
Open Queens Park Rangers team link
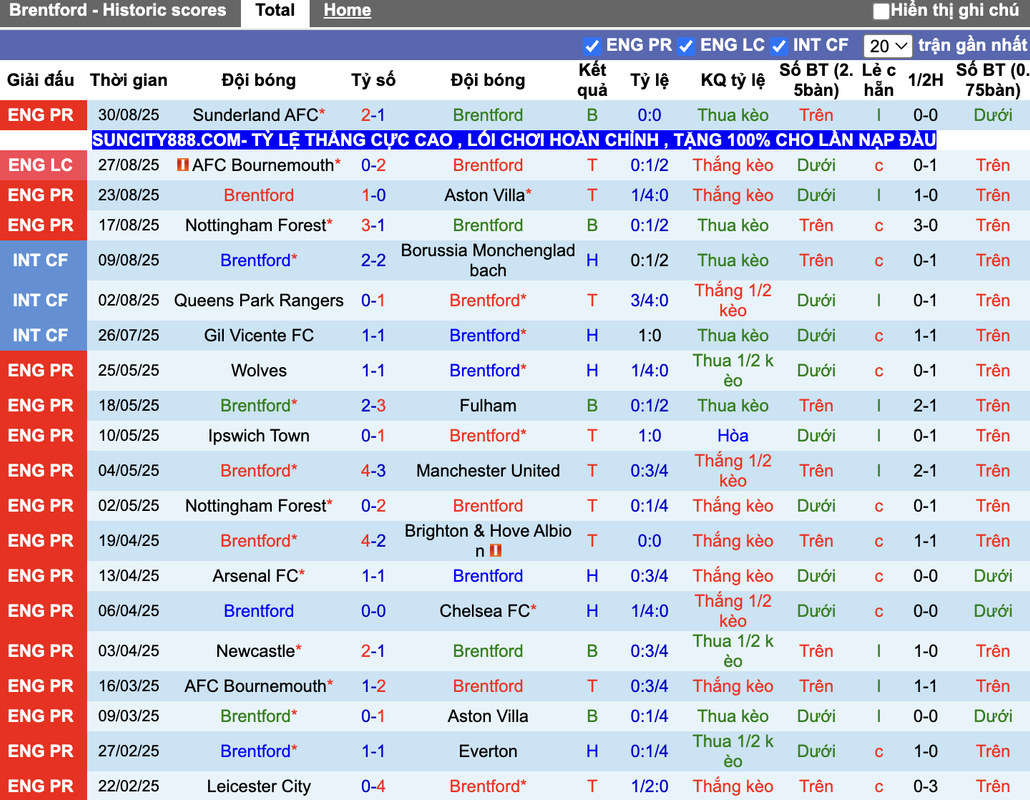[x=259, y=300]
